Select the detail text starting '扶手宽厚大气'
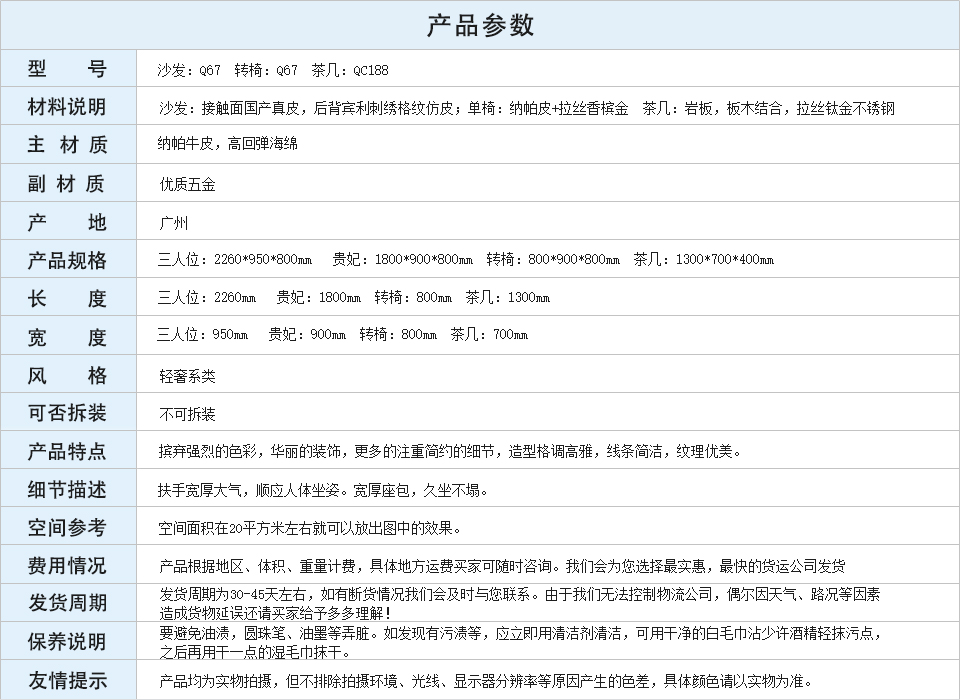 323,490
